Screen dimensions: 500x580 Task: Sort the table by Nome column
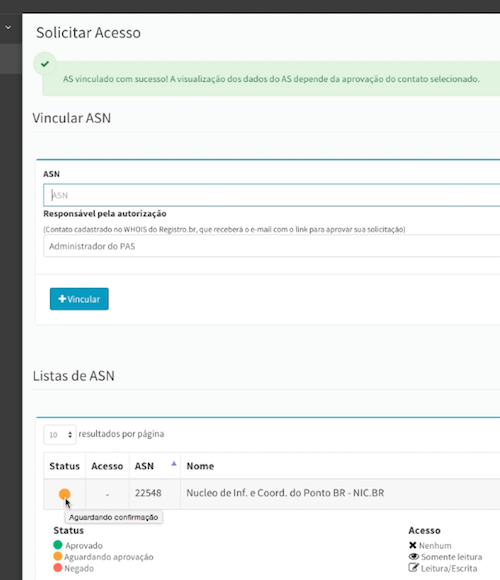pyautogui.click(x=200, y=466)
